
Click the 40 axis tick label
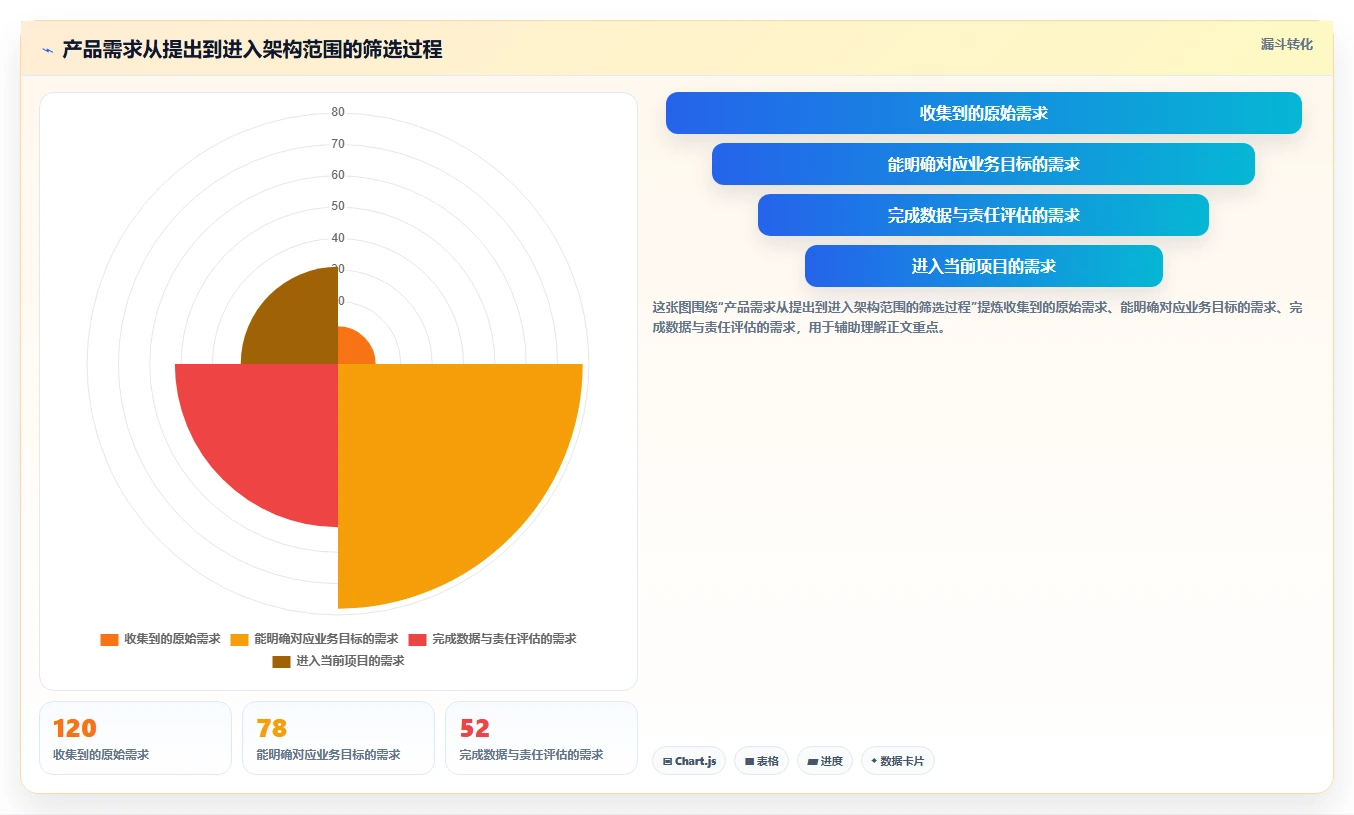(338, 238)
